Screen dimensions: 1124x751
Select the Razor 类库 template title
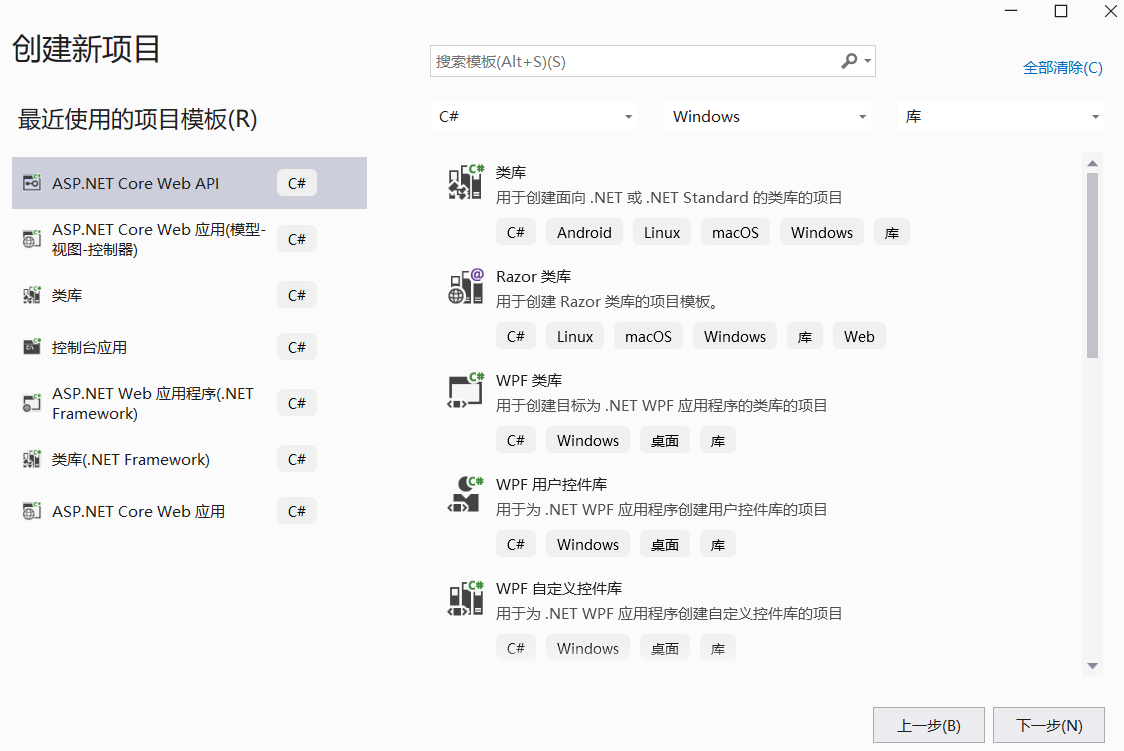(x=533, y=277)
